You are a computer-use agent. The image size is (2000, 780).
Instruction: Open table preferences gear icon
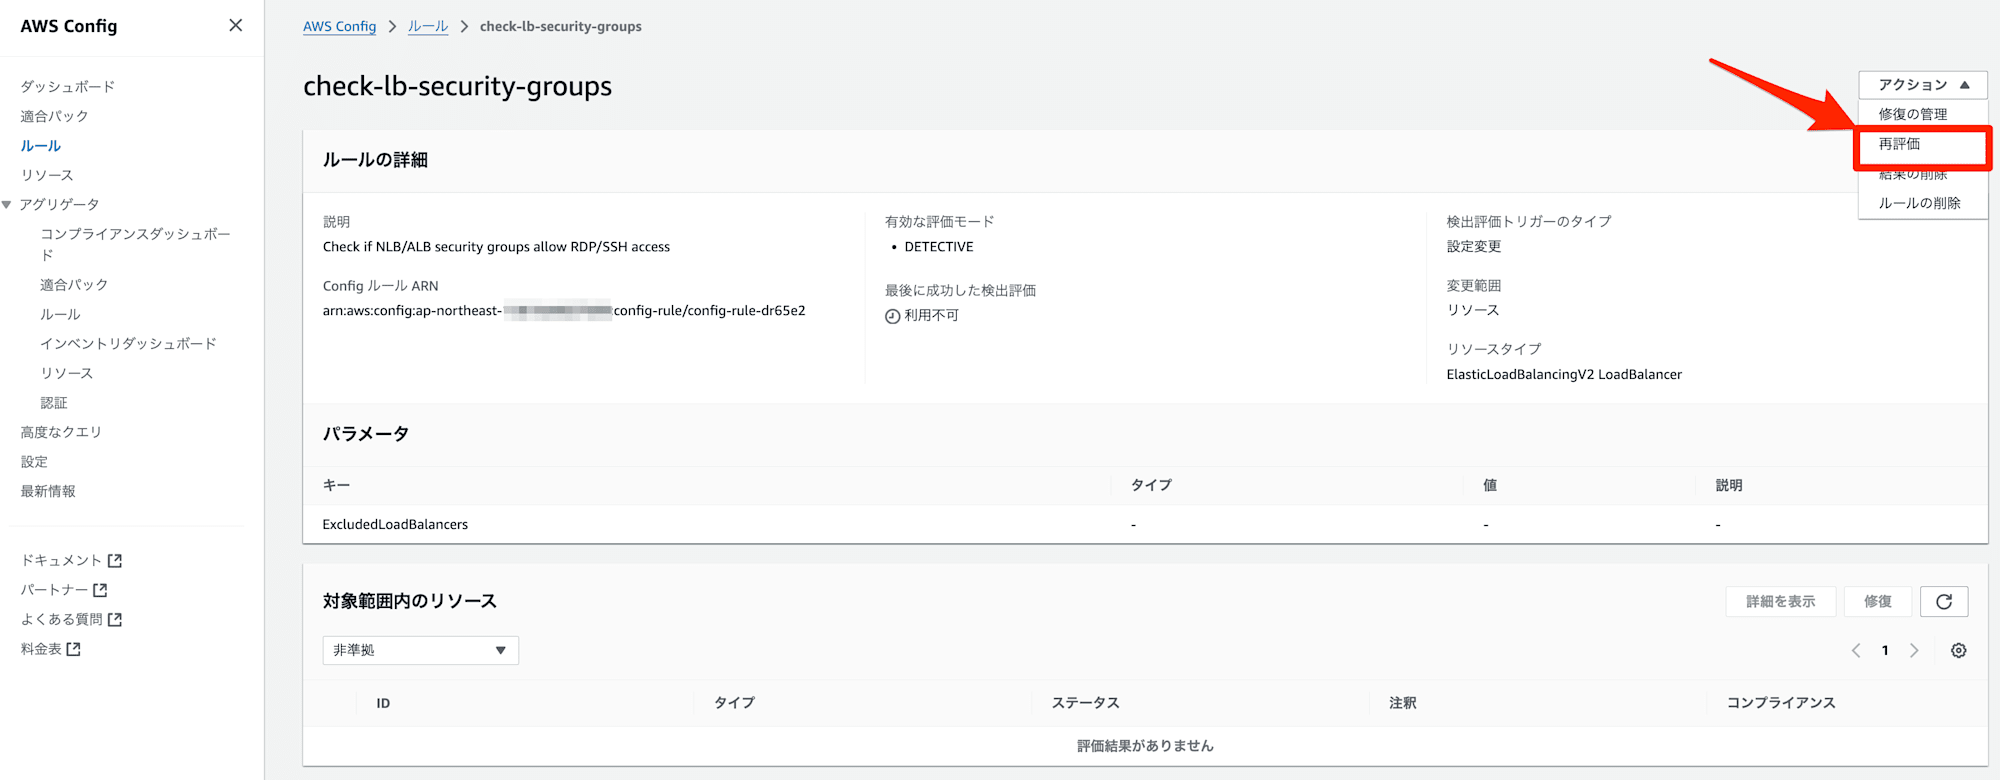pyautogui.click(x=1958, y=650)
